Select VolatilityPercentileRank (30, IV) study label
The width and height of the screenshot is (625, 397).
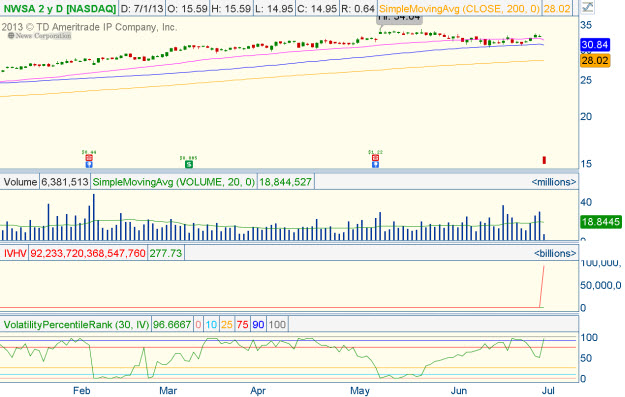click(76, 324)
